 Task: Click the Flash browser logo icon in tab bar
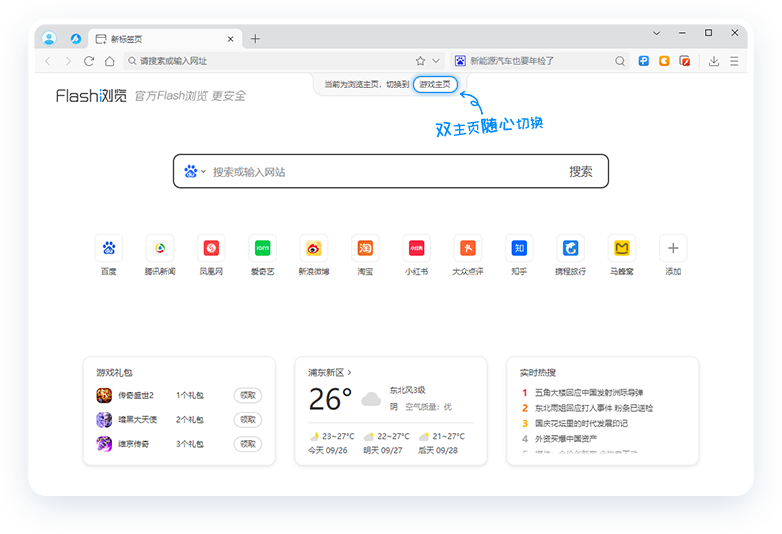[76, 38]
